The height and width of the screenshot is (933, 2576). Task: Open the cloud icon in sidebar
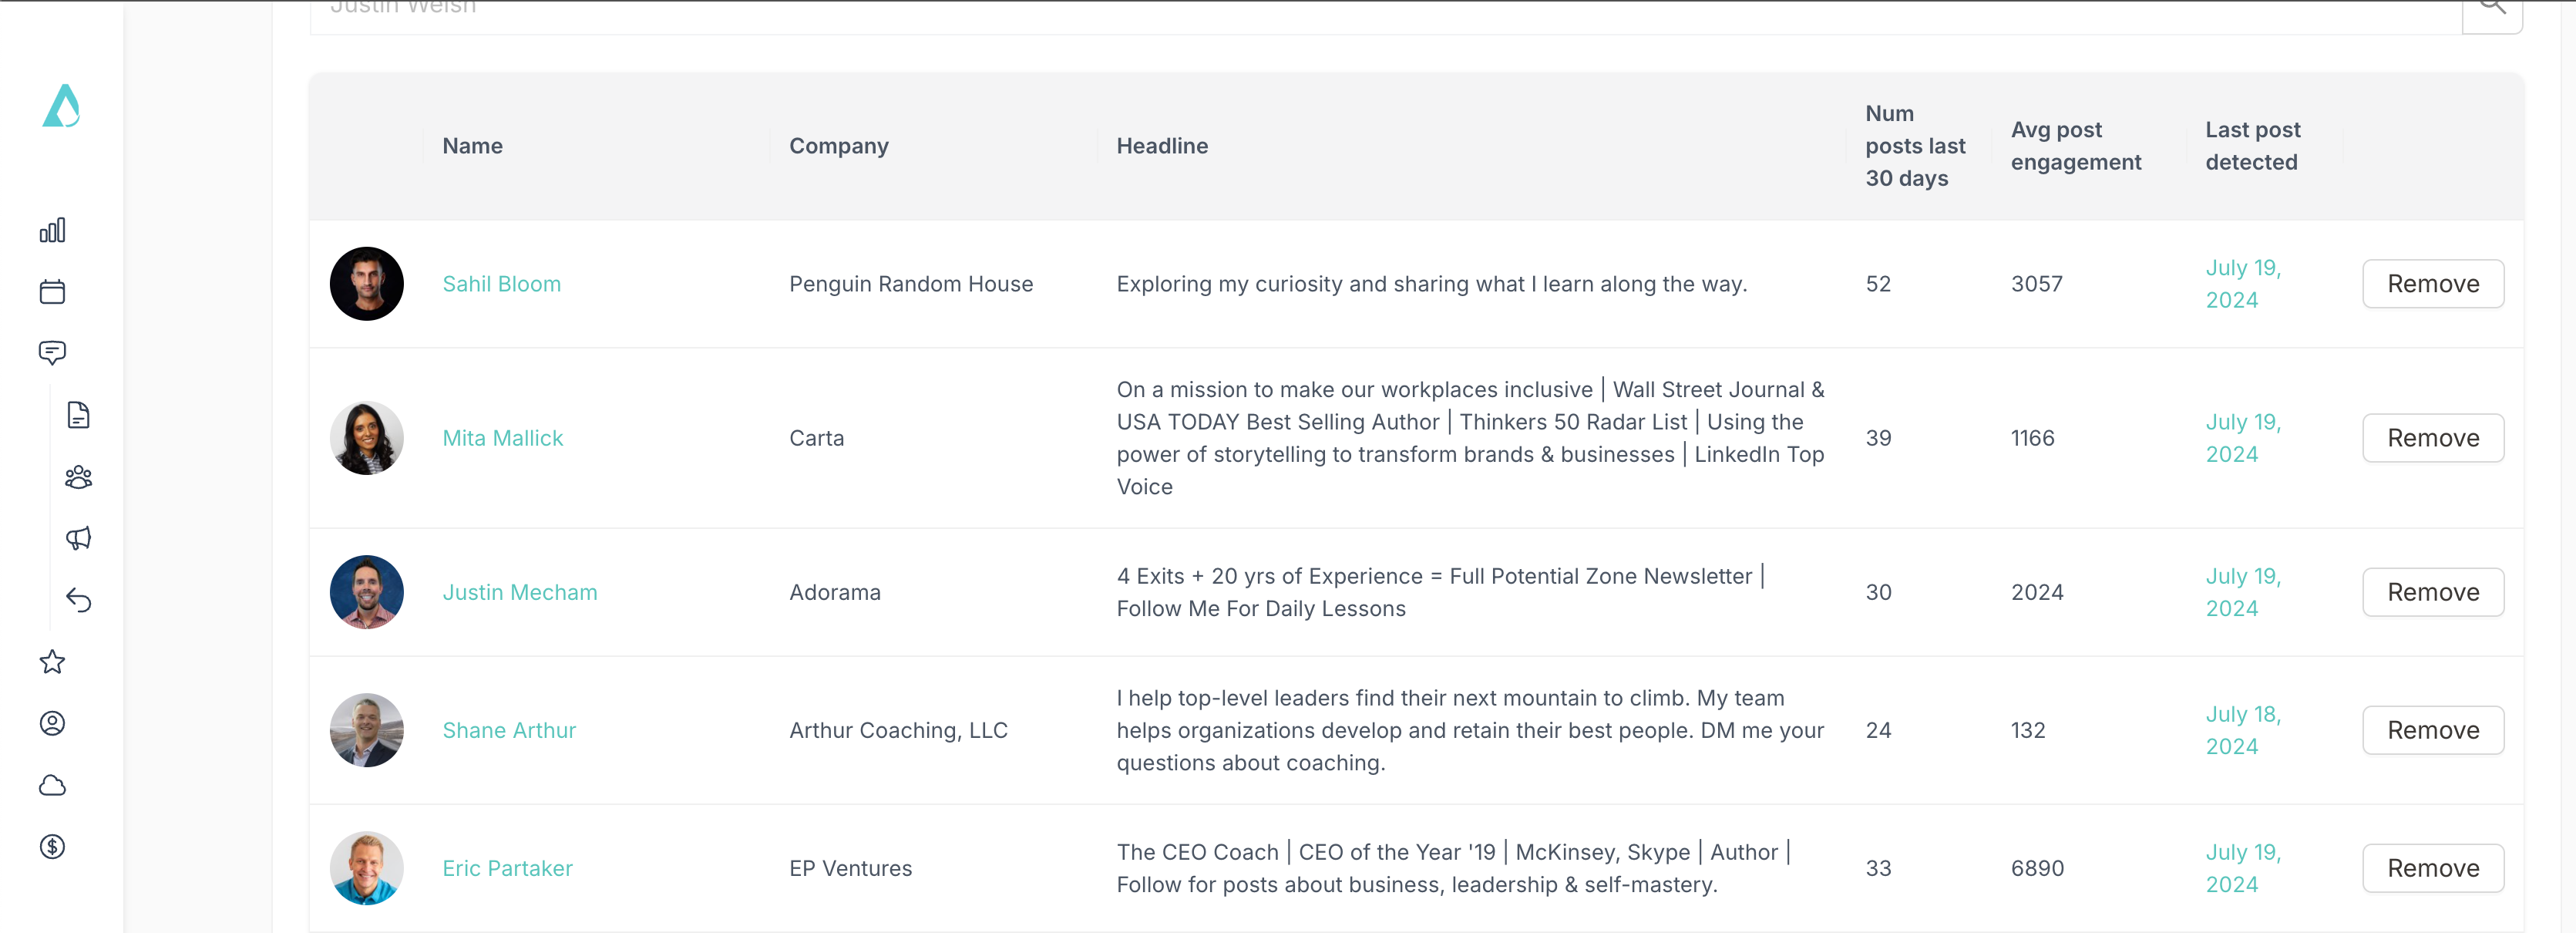click(52, 785)
